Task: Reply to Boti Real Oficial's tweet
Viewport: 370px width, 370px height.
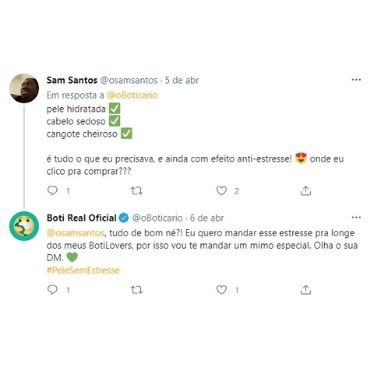Action: tap(53, 289)
